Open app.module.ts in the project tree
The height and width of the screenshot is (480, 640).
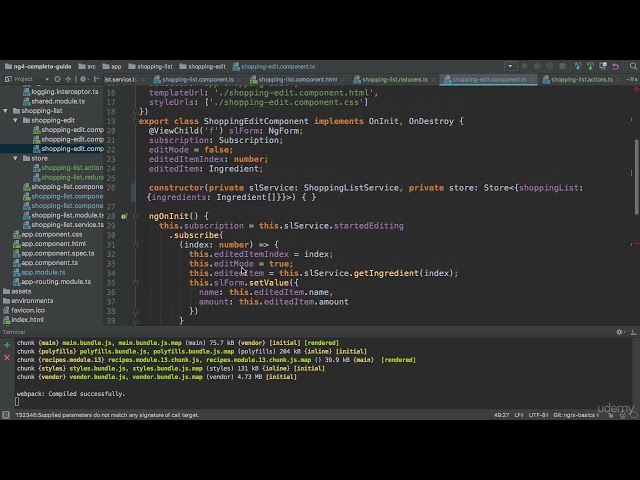(43, 272)
